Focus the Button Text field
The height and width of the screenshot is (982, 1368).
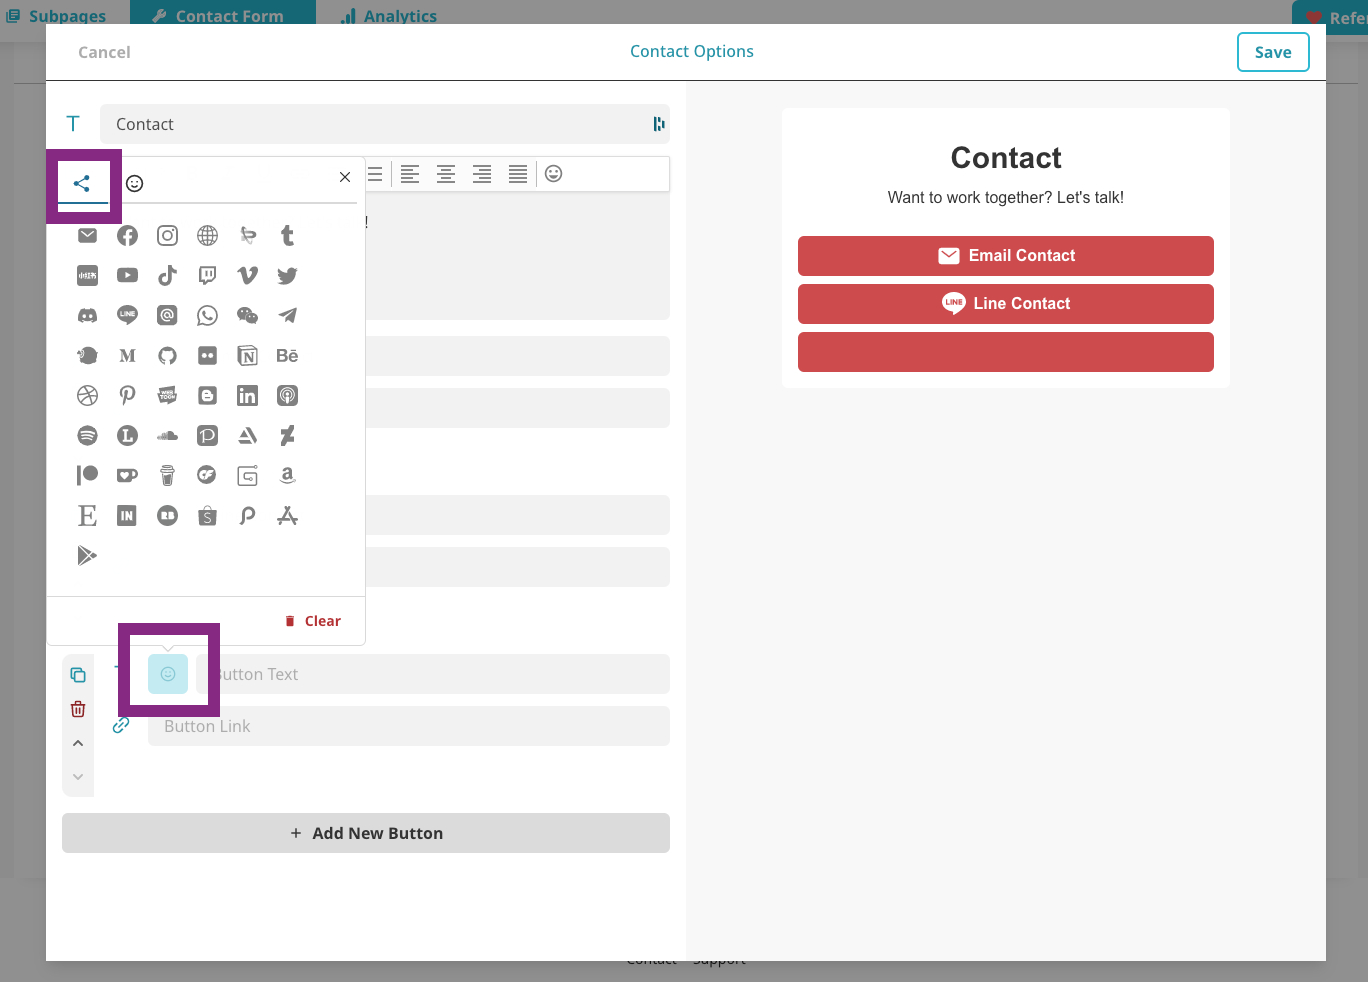click(x=433, y=674)
